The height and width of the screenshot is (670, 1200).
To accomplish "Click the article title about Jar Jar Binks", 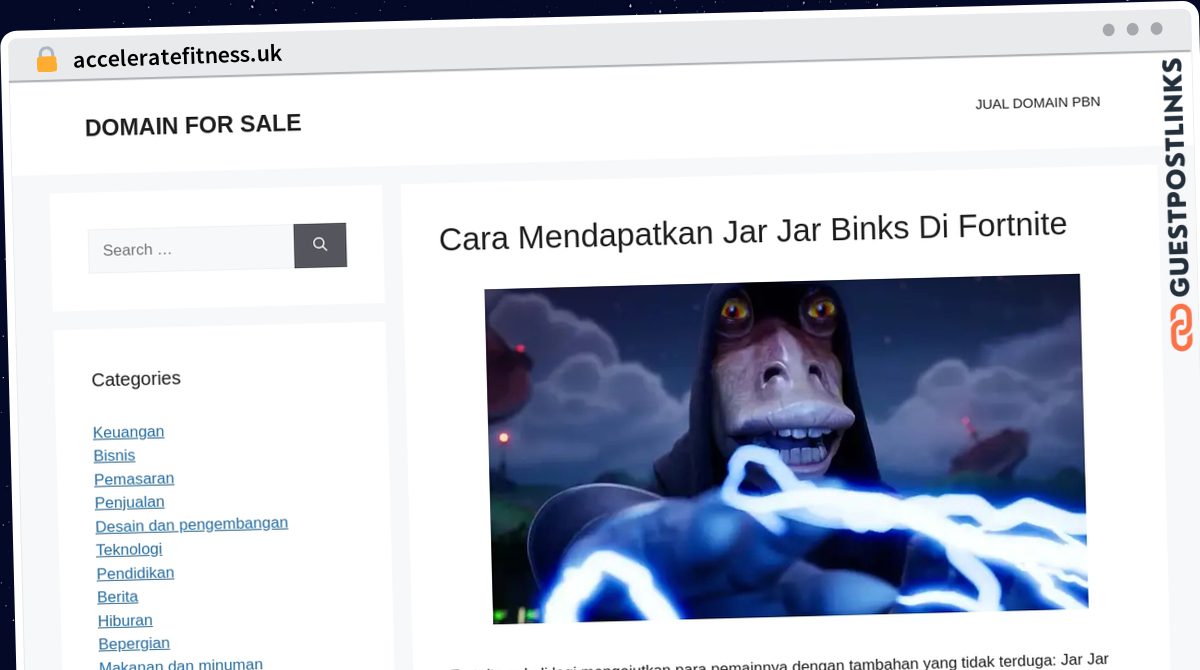I will coord(752,233).
